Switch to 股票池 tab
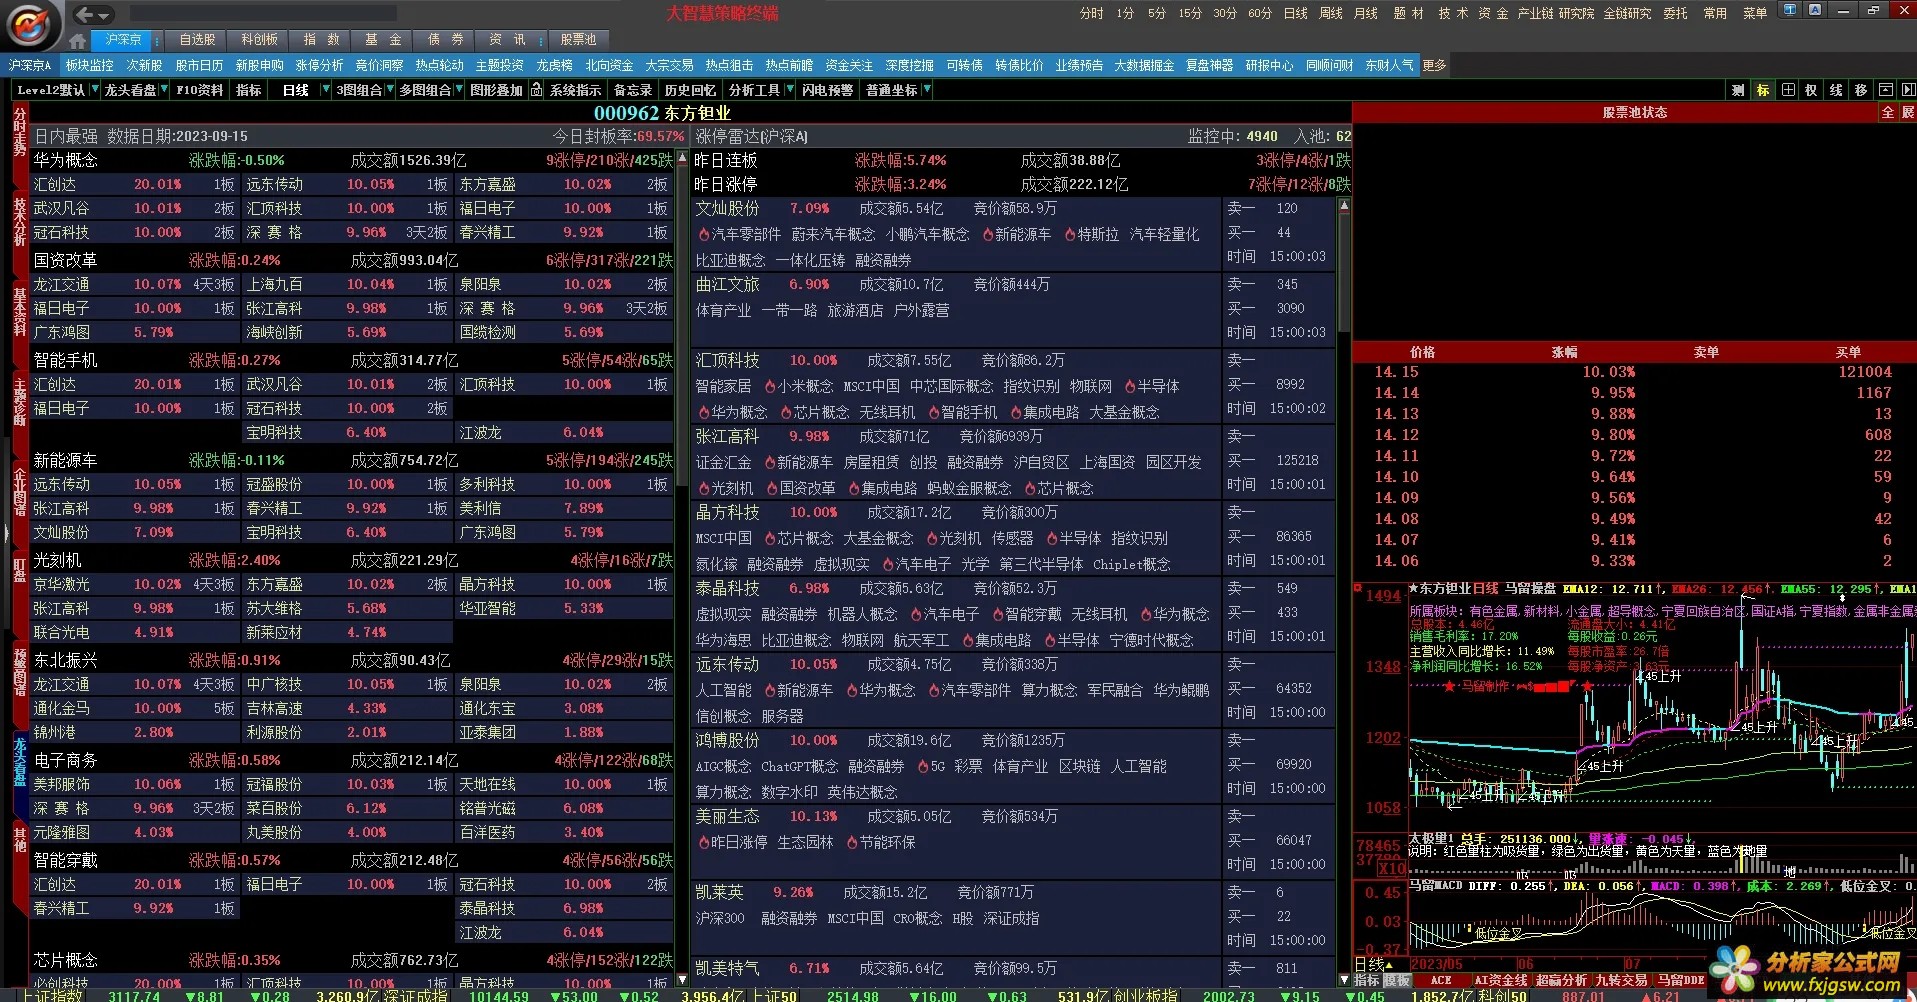Image resolution: width=1917 pixels, height=1002 pixels. [578, 40]
